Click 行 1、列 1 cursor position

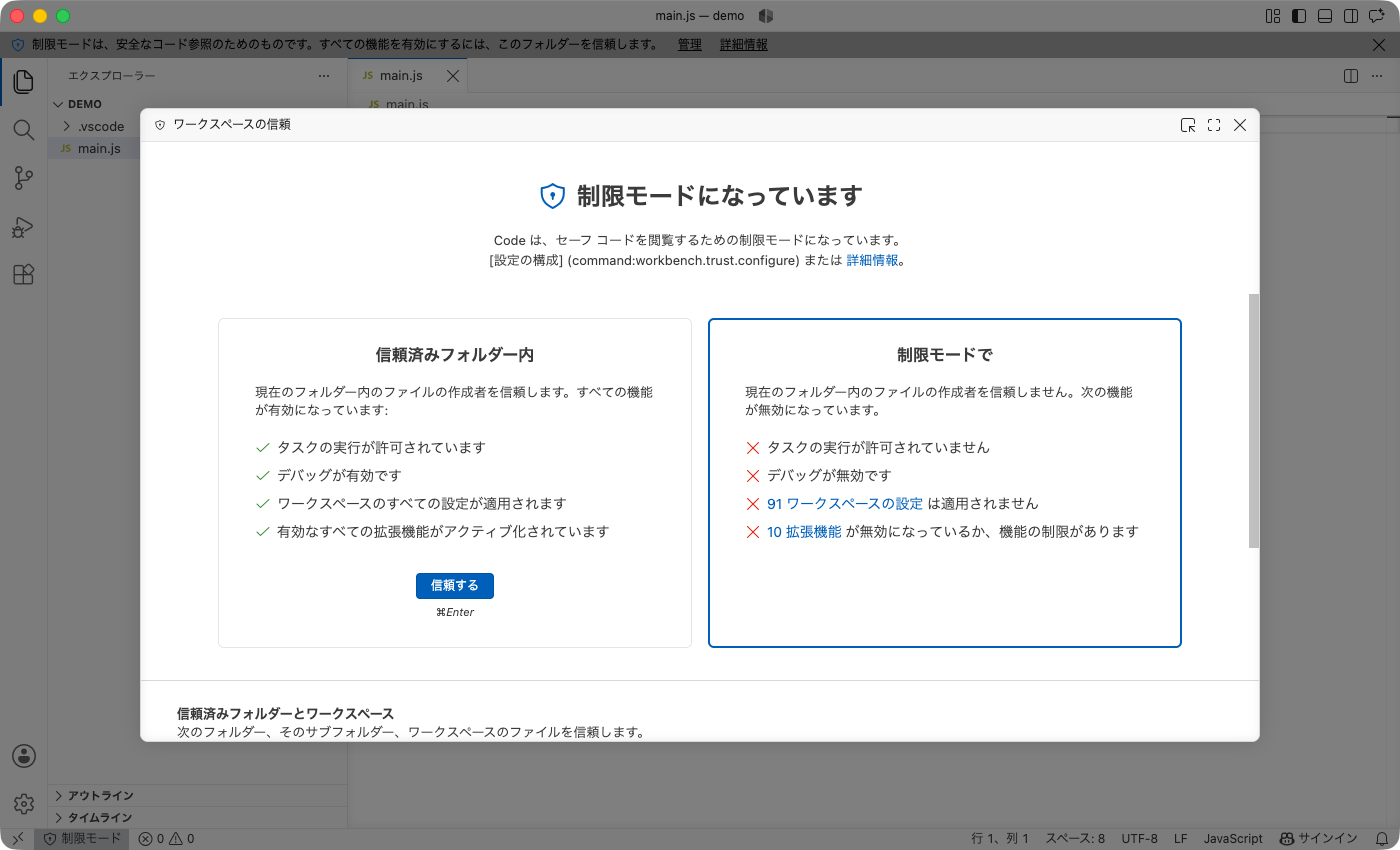pyautogui.click(x=1000, y=839)
